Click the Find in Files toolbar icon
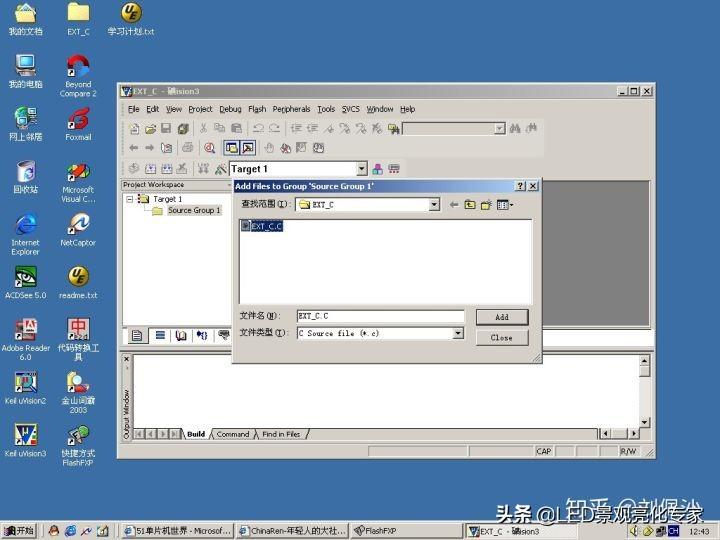Viewport: 720px width, 540px height. (x=394, y=129)
